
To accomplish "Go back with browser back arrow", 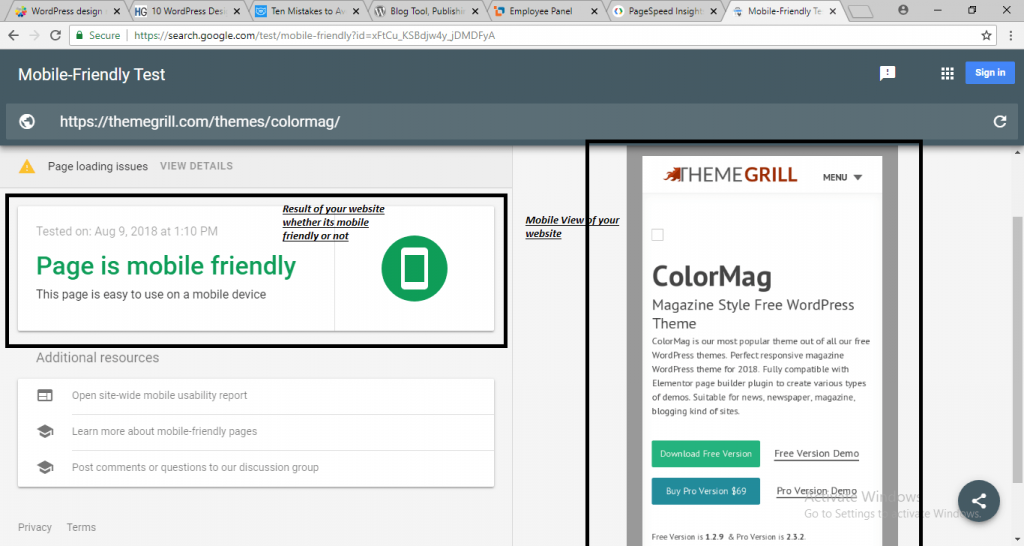I will [13, 35].
